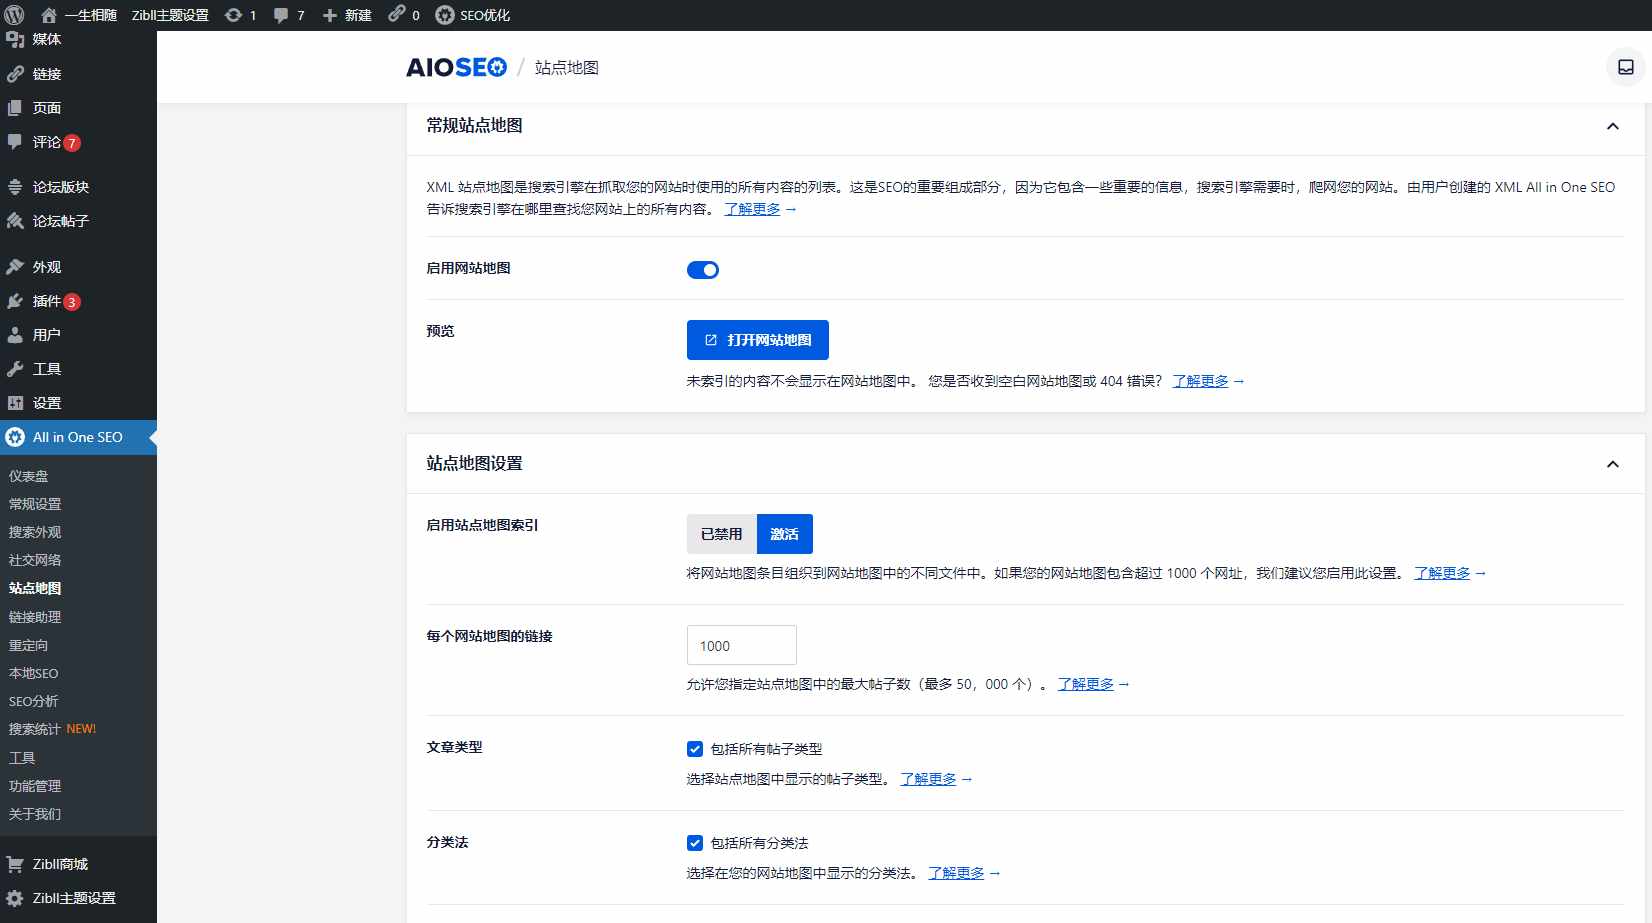
Task: Click the 外观 appearance sidebar icon
Action: (15, 266)
